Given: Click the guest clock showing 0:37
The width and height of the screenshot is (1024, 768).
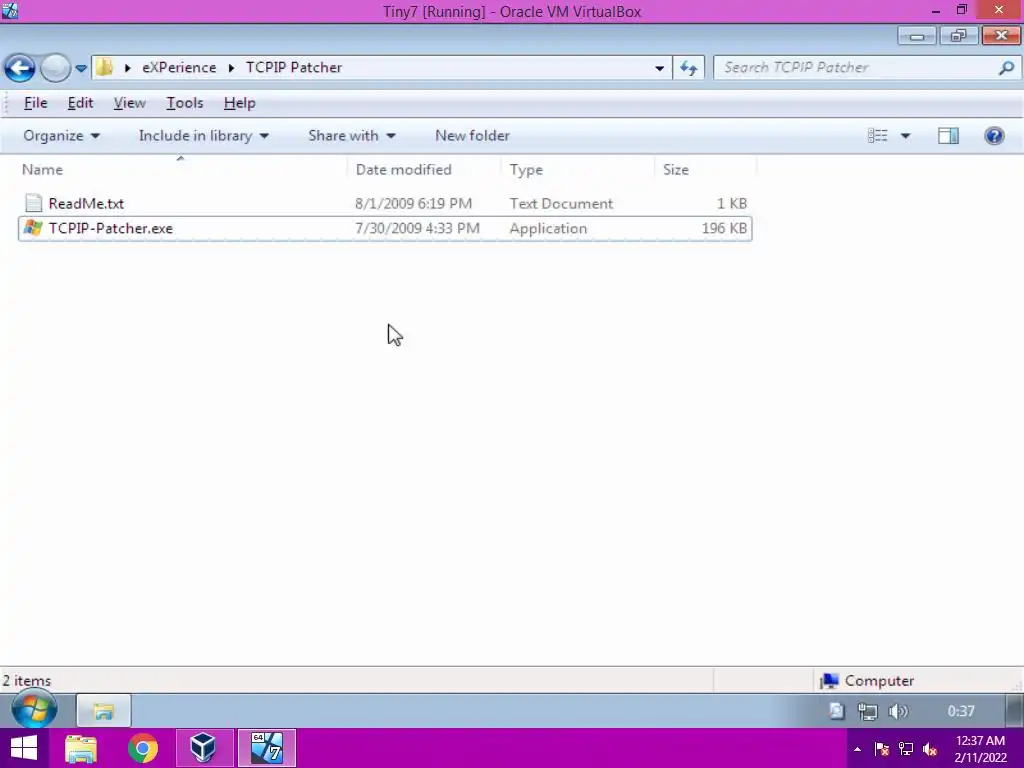Looking at the screenshot, I should pyautogui.click(x=961, y=711).
